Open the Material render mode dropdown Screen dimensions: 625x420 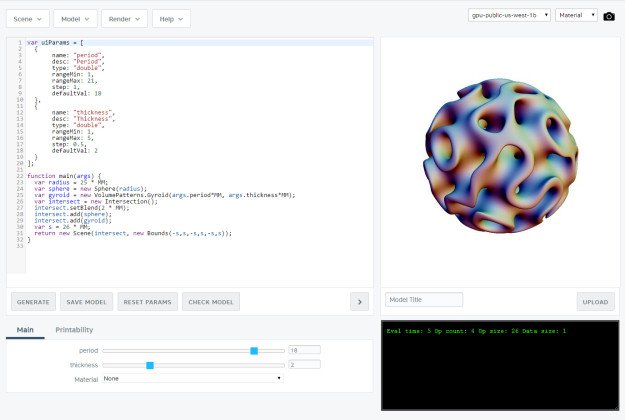[576, 15]
